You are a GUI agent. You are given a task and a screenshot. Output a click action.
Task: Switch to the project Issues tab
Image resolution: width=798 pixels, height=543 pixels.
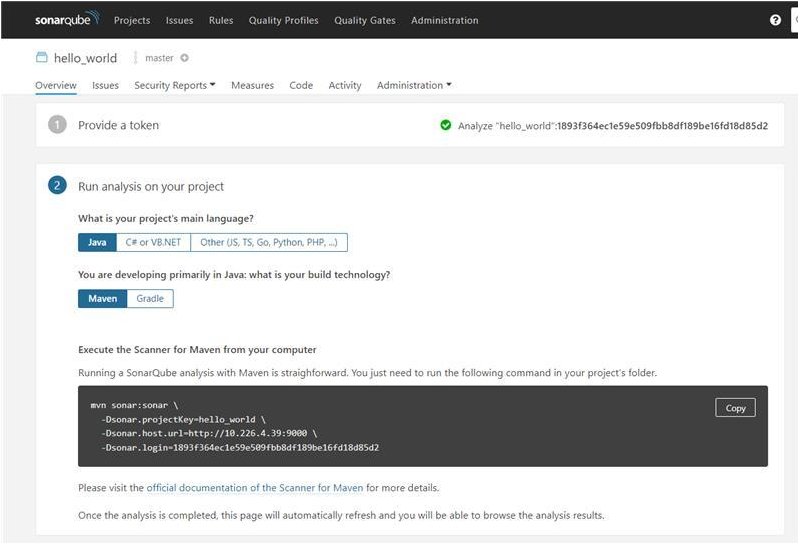(x=105, y=85)
